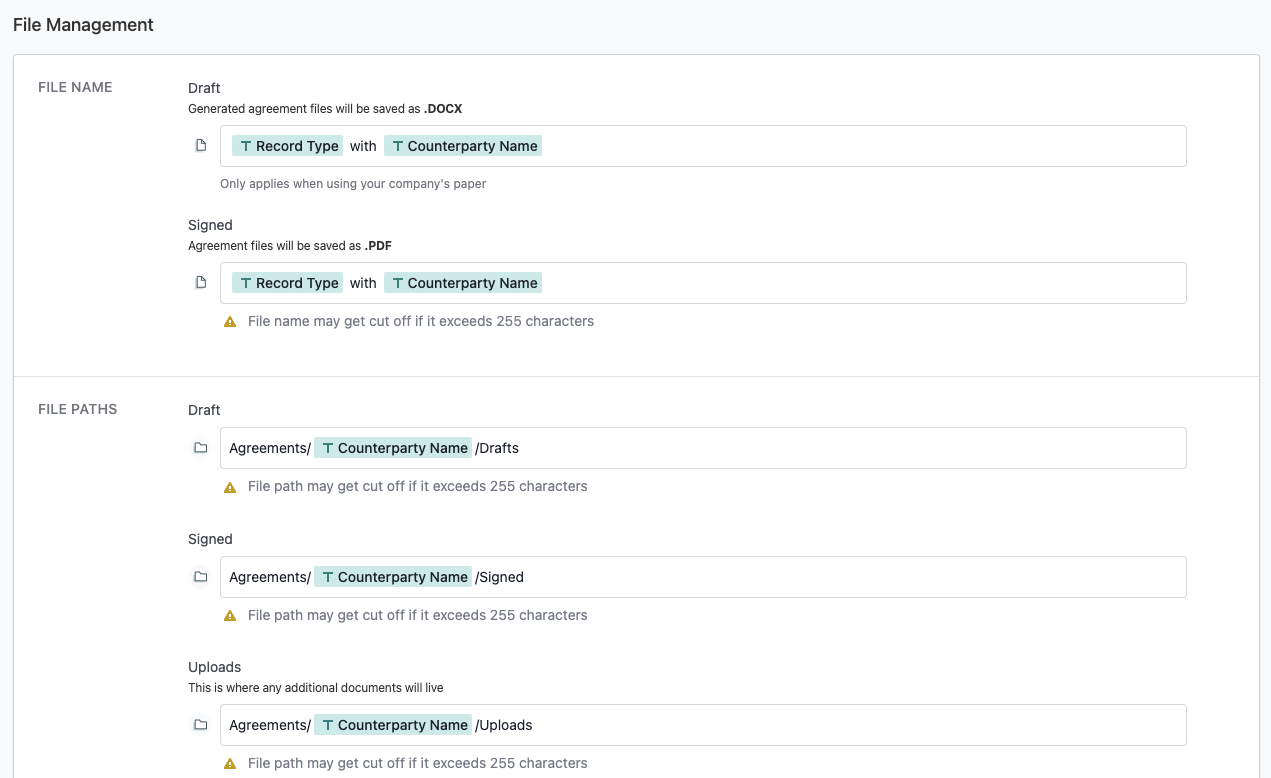Click into the Uploads file path field

pyautogui.click(x=850, y=725)
